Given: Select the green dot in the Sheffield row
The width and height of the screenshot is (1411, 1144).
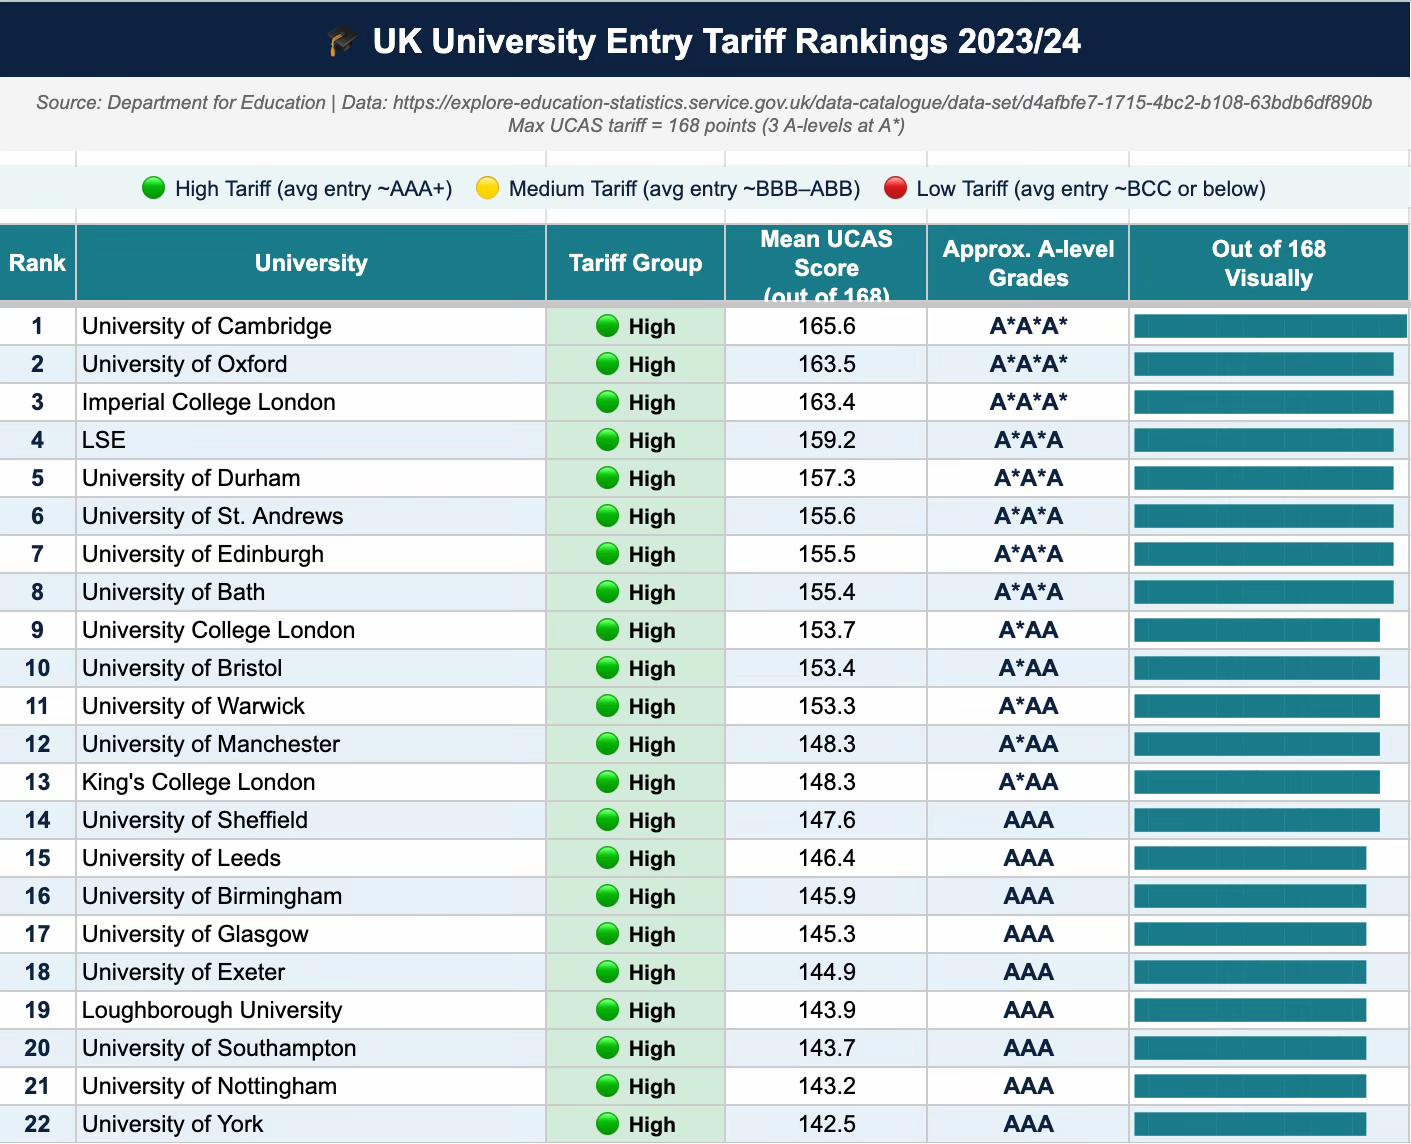Looking at the screenshot, I should coord(607,820).
